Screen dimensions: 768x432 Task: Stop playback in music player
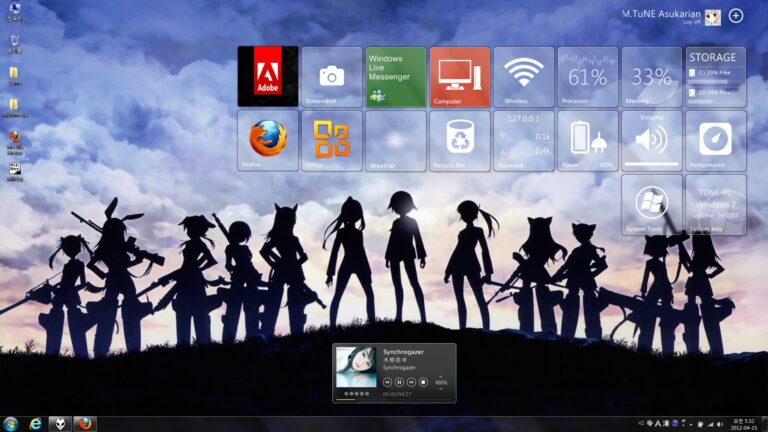pyautogui.click(x=423, y=382)
